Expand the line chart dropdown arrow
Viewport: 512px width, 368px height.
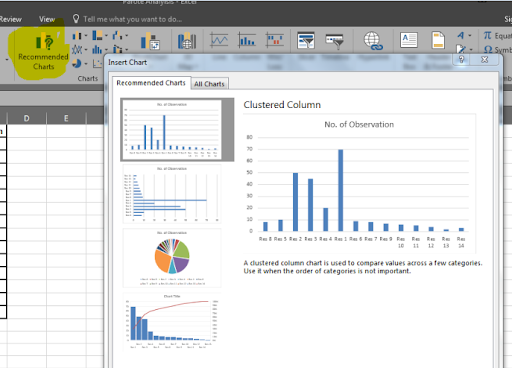click(x=86, y=50)
